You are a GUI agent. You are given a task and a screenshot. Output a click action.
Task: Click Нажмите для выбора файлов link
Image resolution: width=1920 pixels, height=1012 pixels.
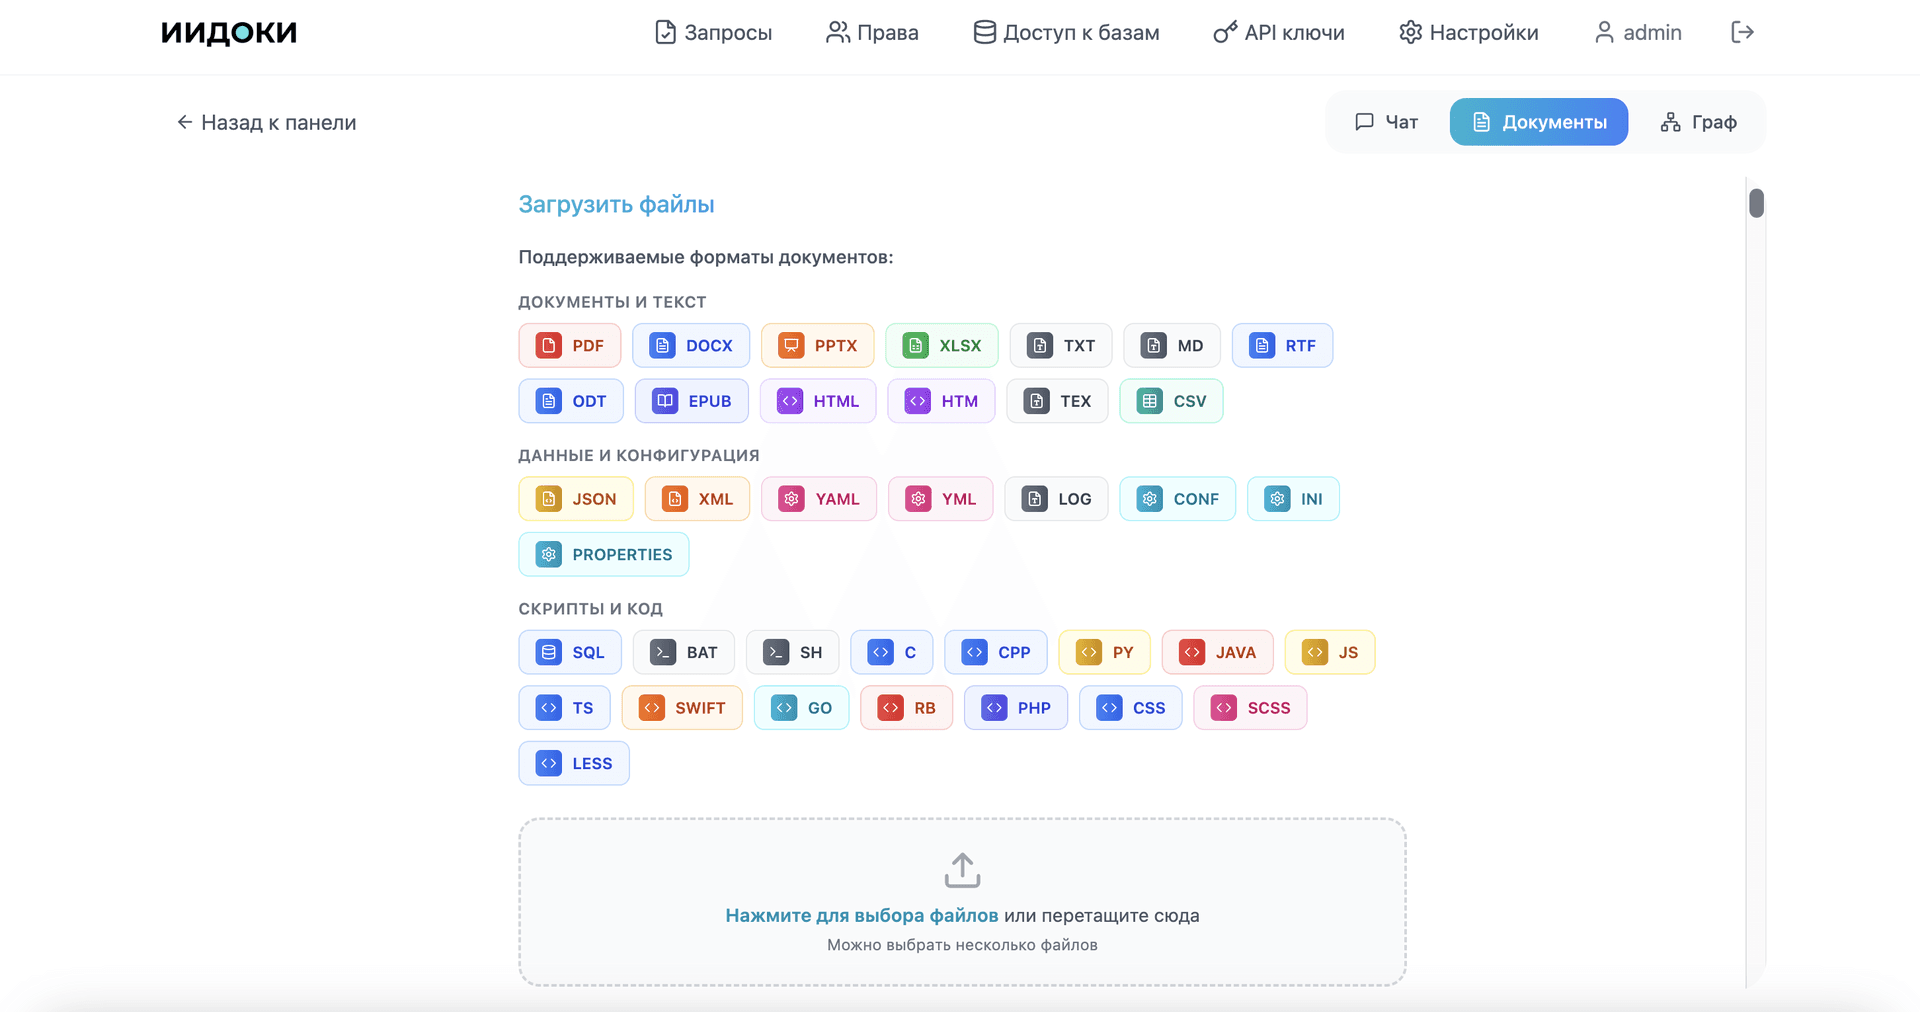(x=861, y=915)
